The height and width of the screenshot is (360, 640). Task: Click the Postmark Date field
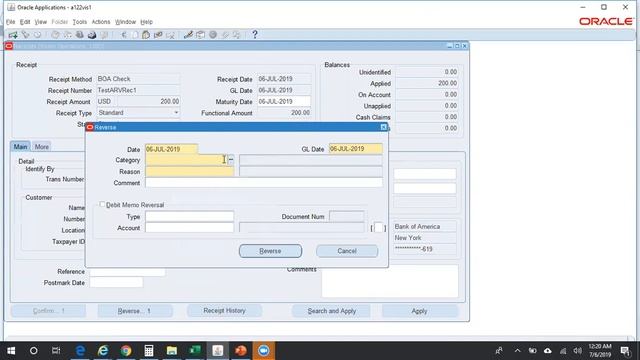click(x=116, y=282)
